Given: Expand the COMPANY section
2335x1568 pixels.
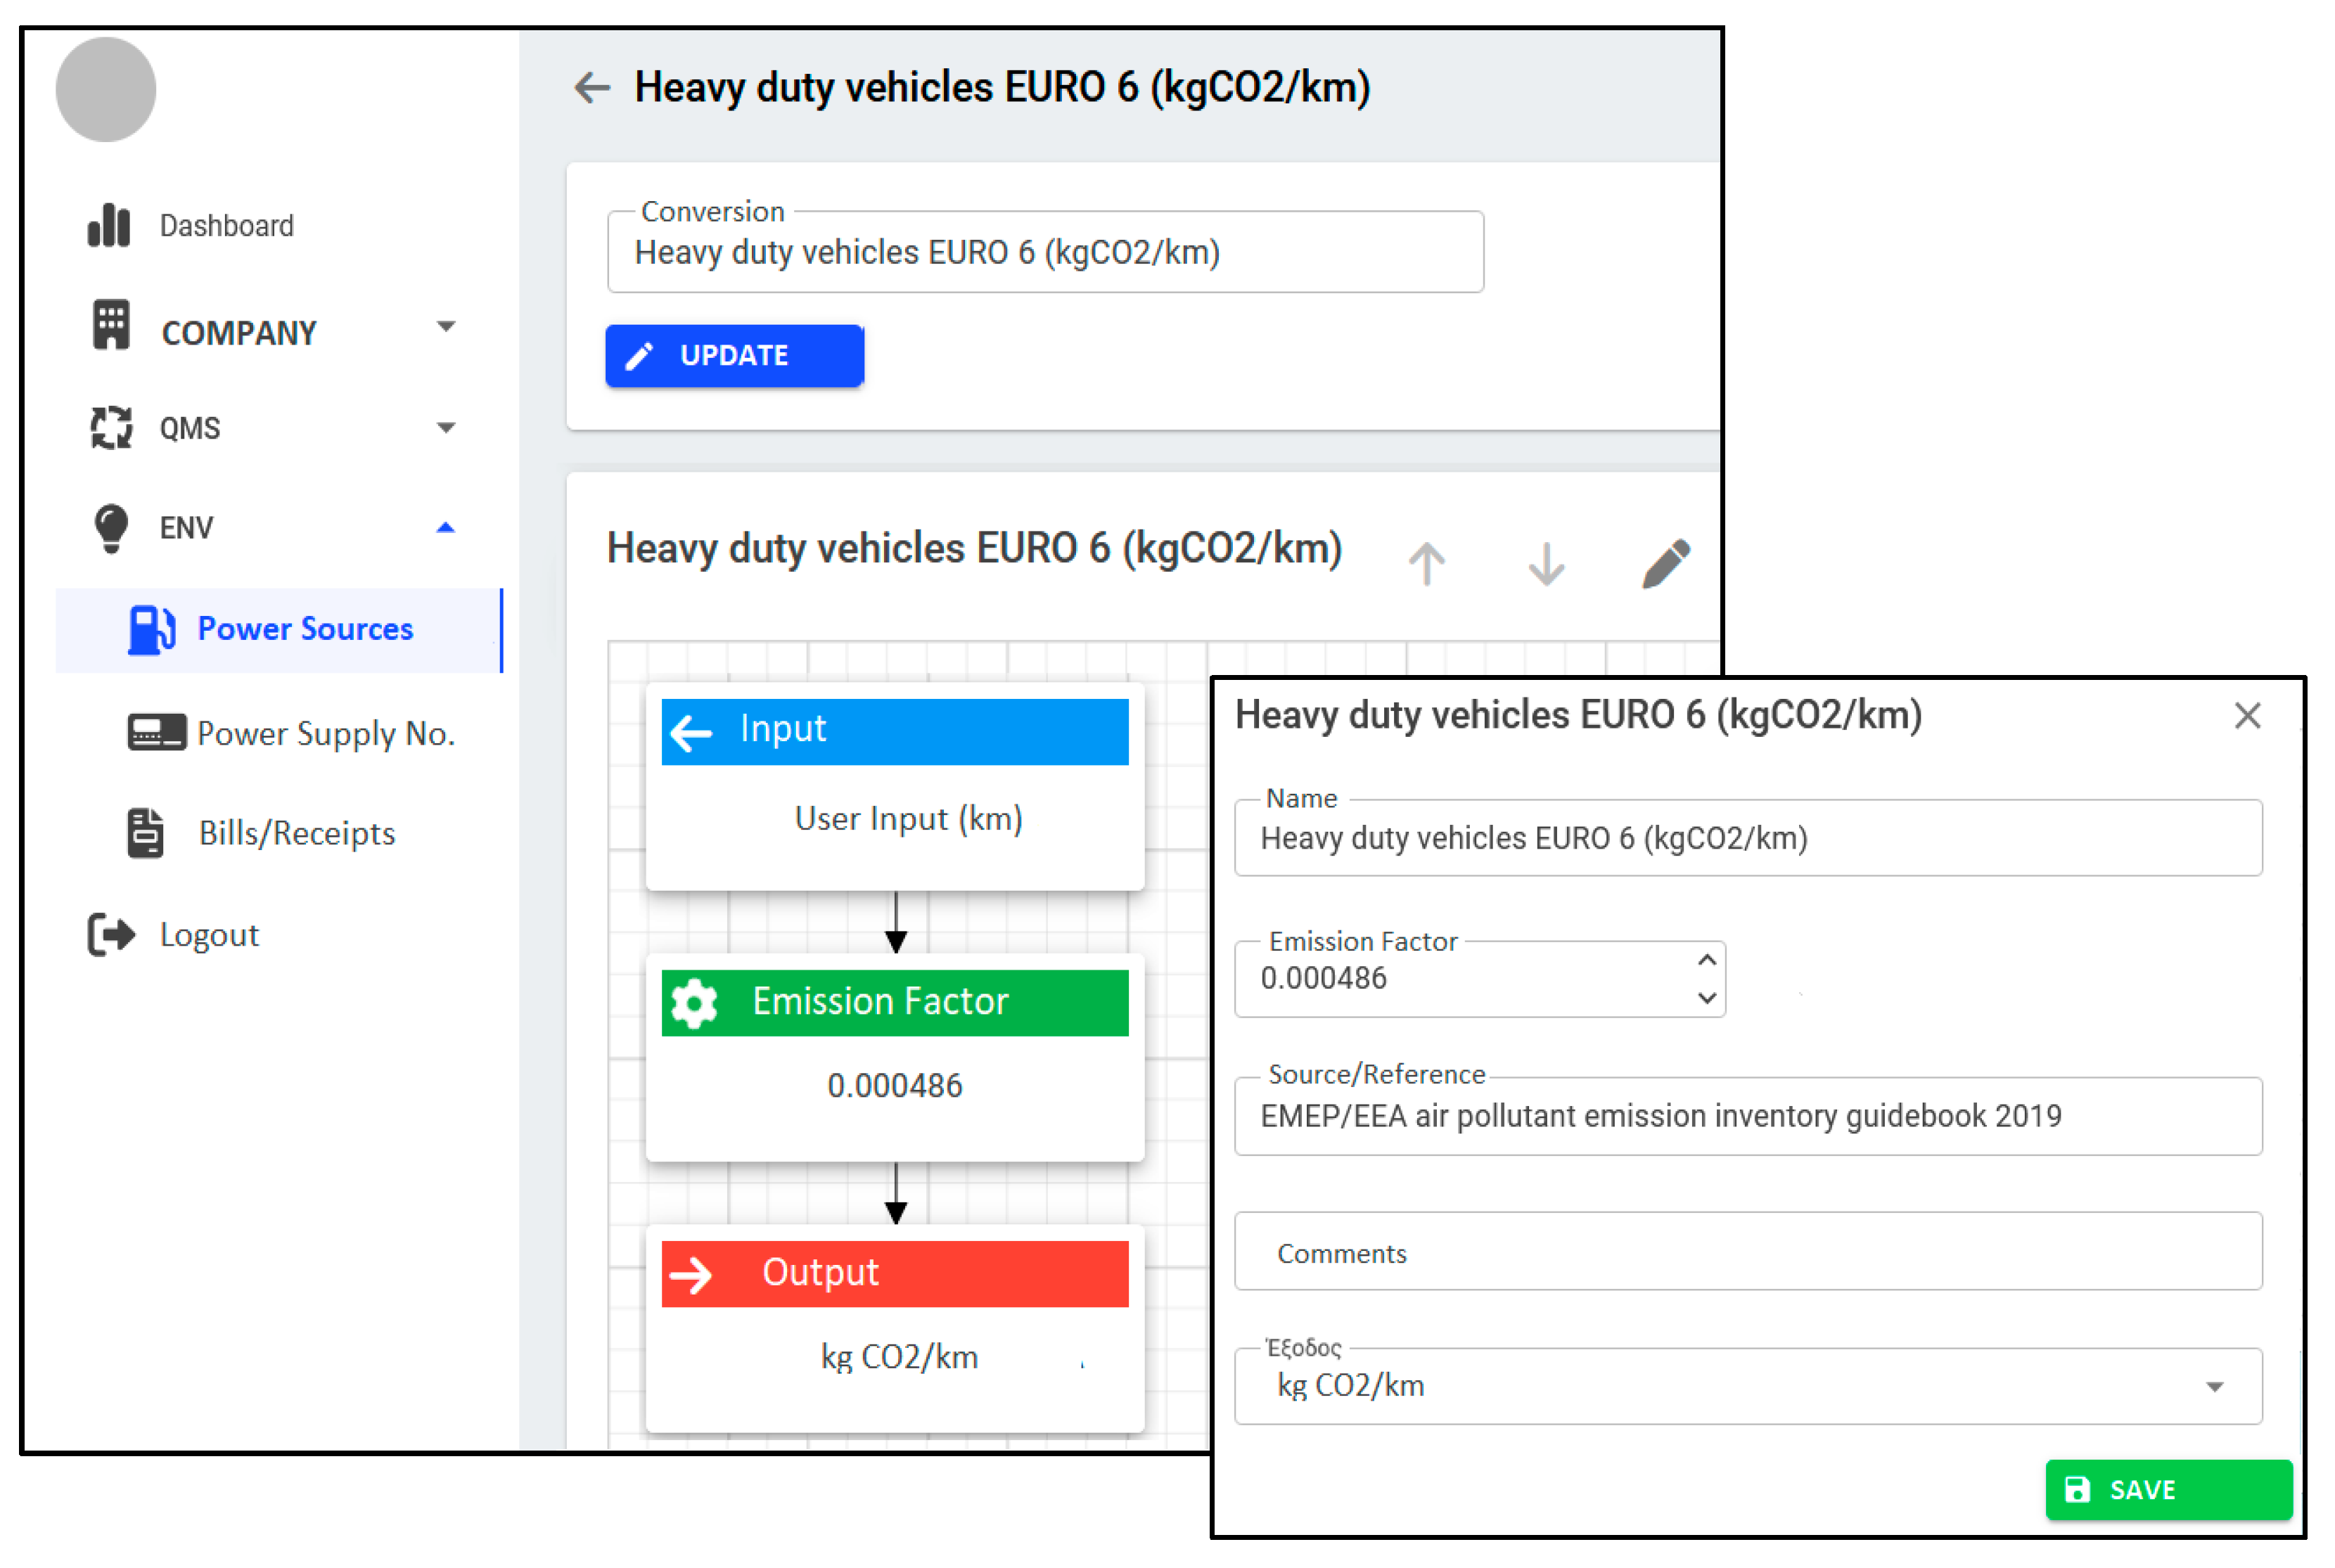Looking at the screenshot, I should (x=447, y=327).
